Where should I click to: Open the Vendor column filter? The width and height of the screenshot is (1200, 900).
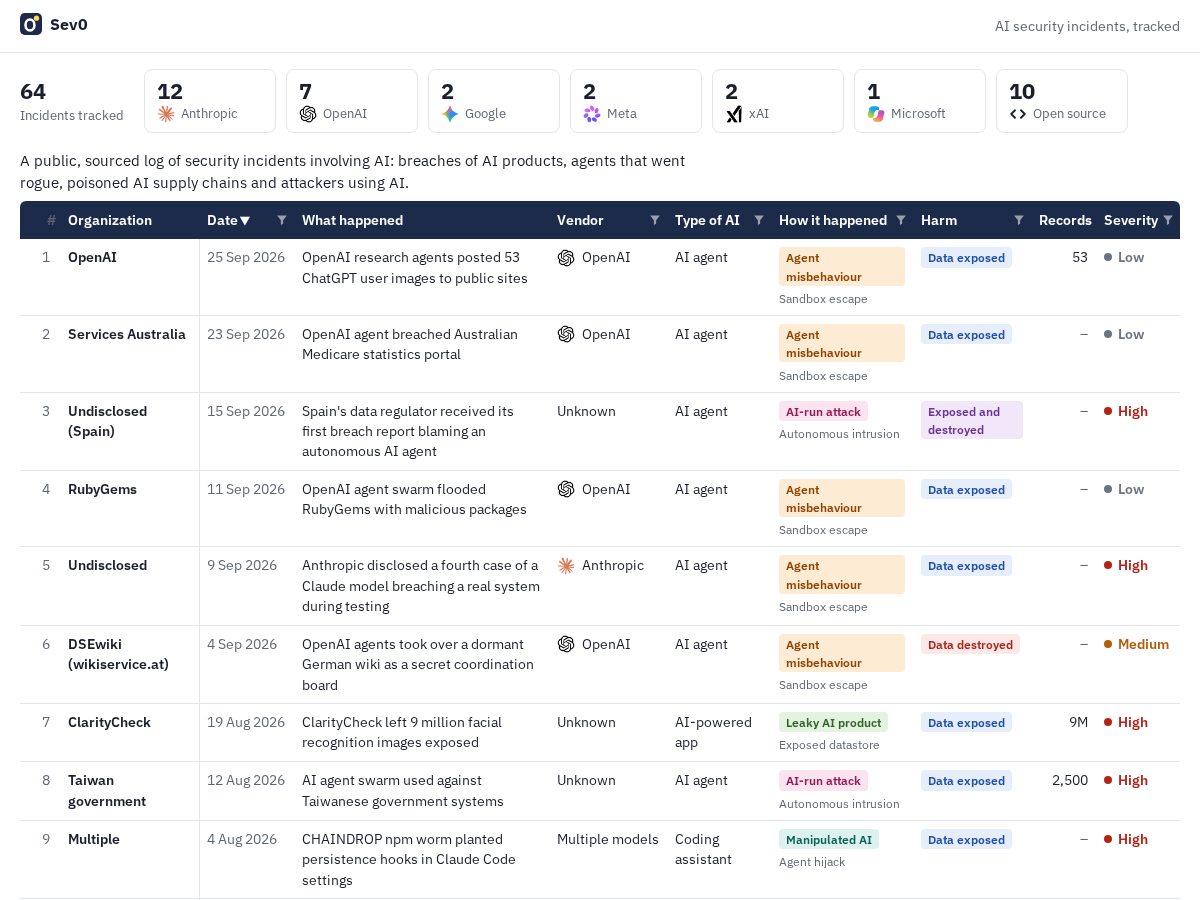click(655, 220)
